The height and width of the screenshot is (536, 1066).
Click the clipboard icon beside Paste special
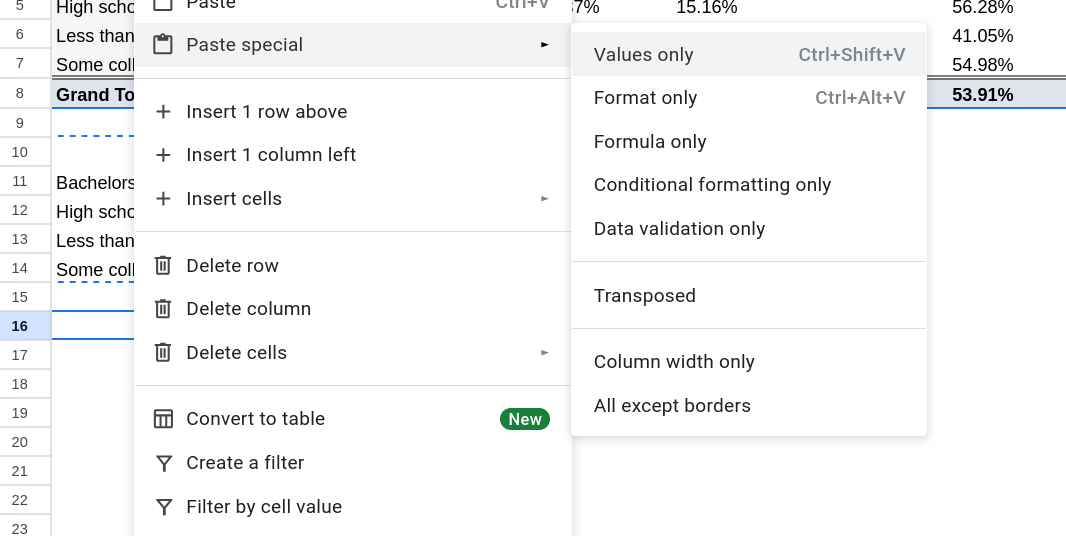pyautogui.click(x=163, y=45)
